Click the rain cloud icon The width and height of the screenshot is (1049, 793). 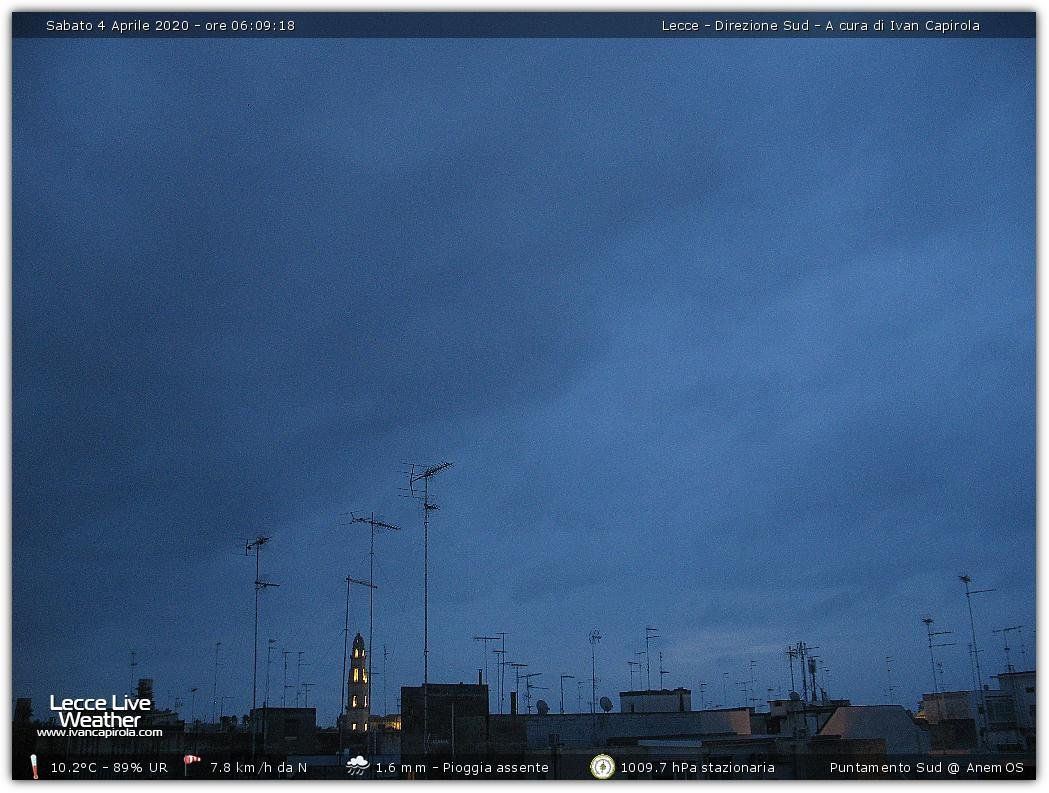pos(357,766)
